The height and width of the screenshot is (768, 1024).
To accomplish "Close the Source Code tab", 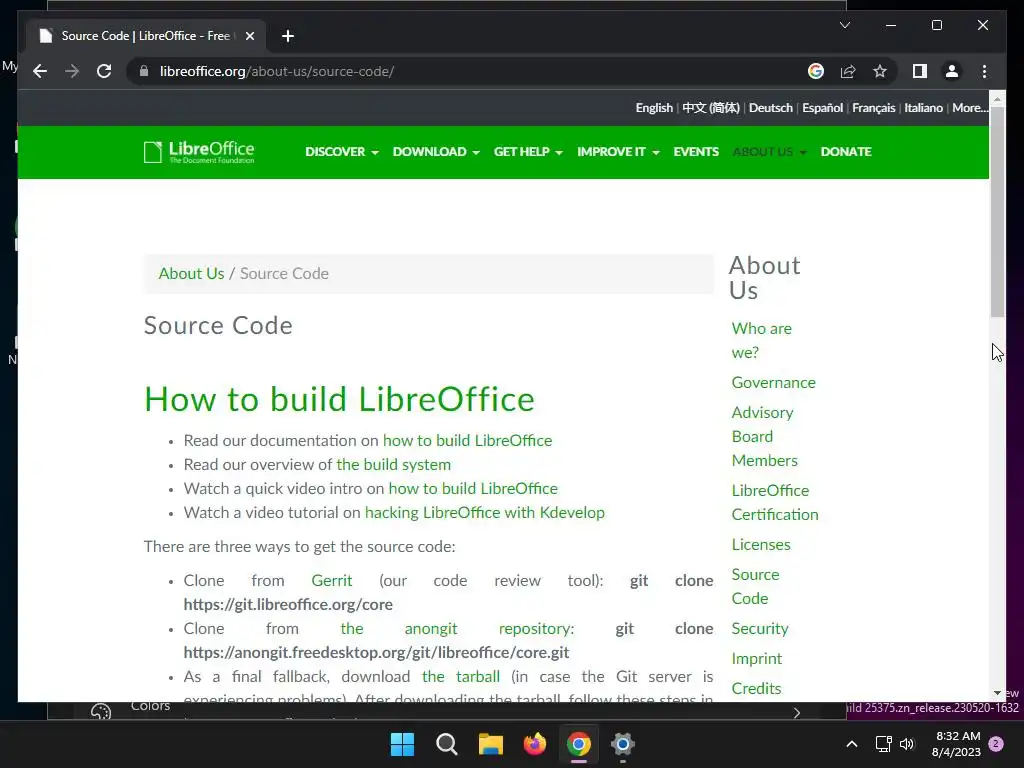I will [x=249, y=36].
